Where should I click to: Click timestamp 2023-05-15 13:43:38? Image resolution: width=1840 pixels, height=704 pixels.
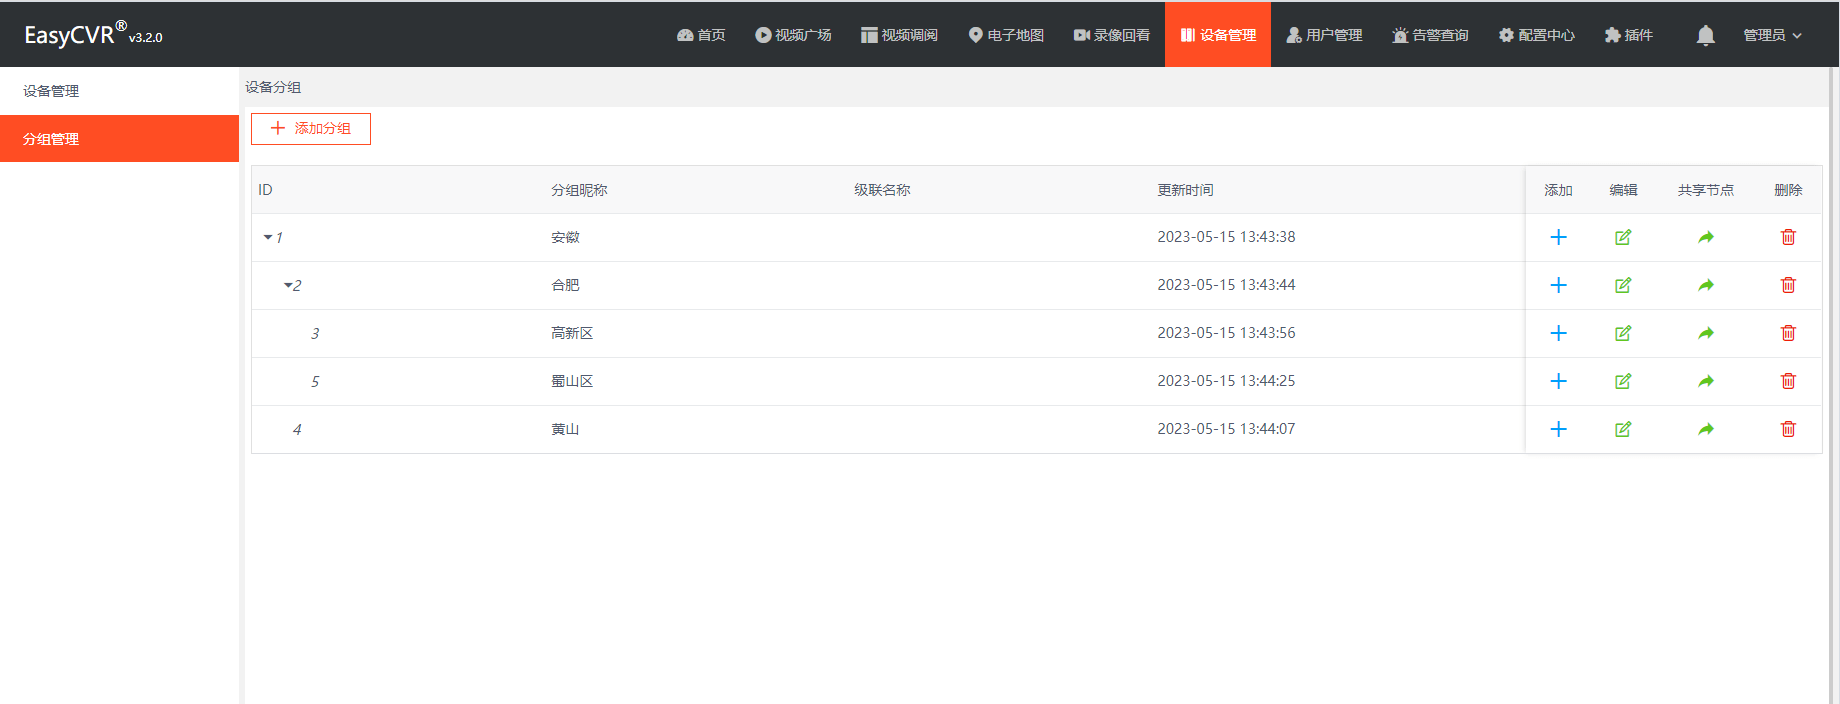pos(1226,237)
